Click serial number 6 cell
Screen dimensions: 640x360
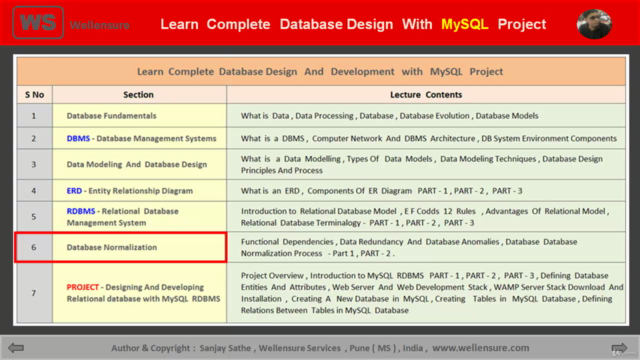tap(34, 247)
